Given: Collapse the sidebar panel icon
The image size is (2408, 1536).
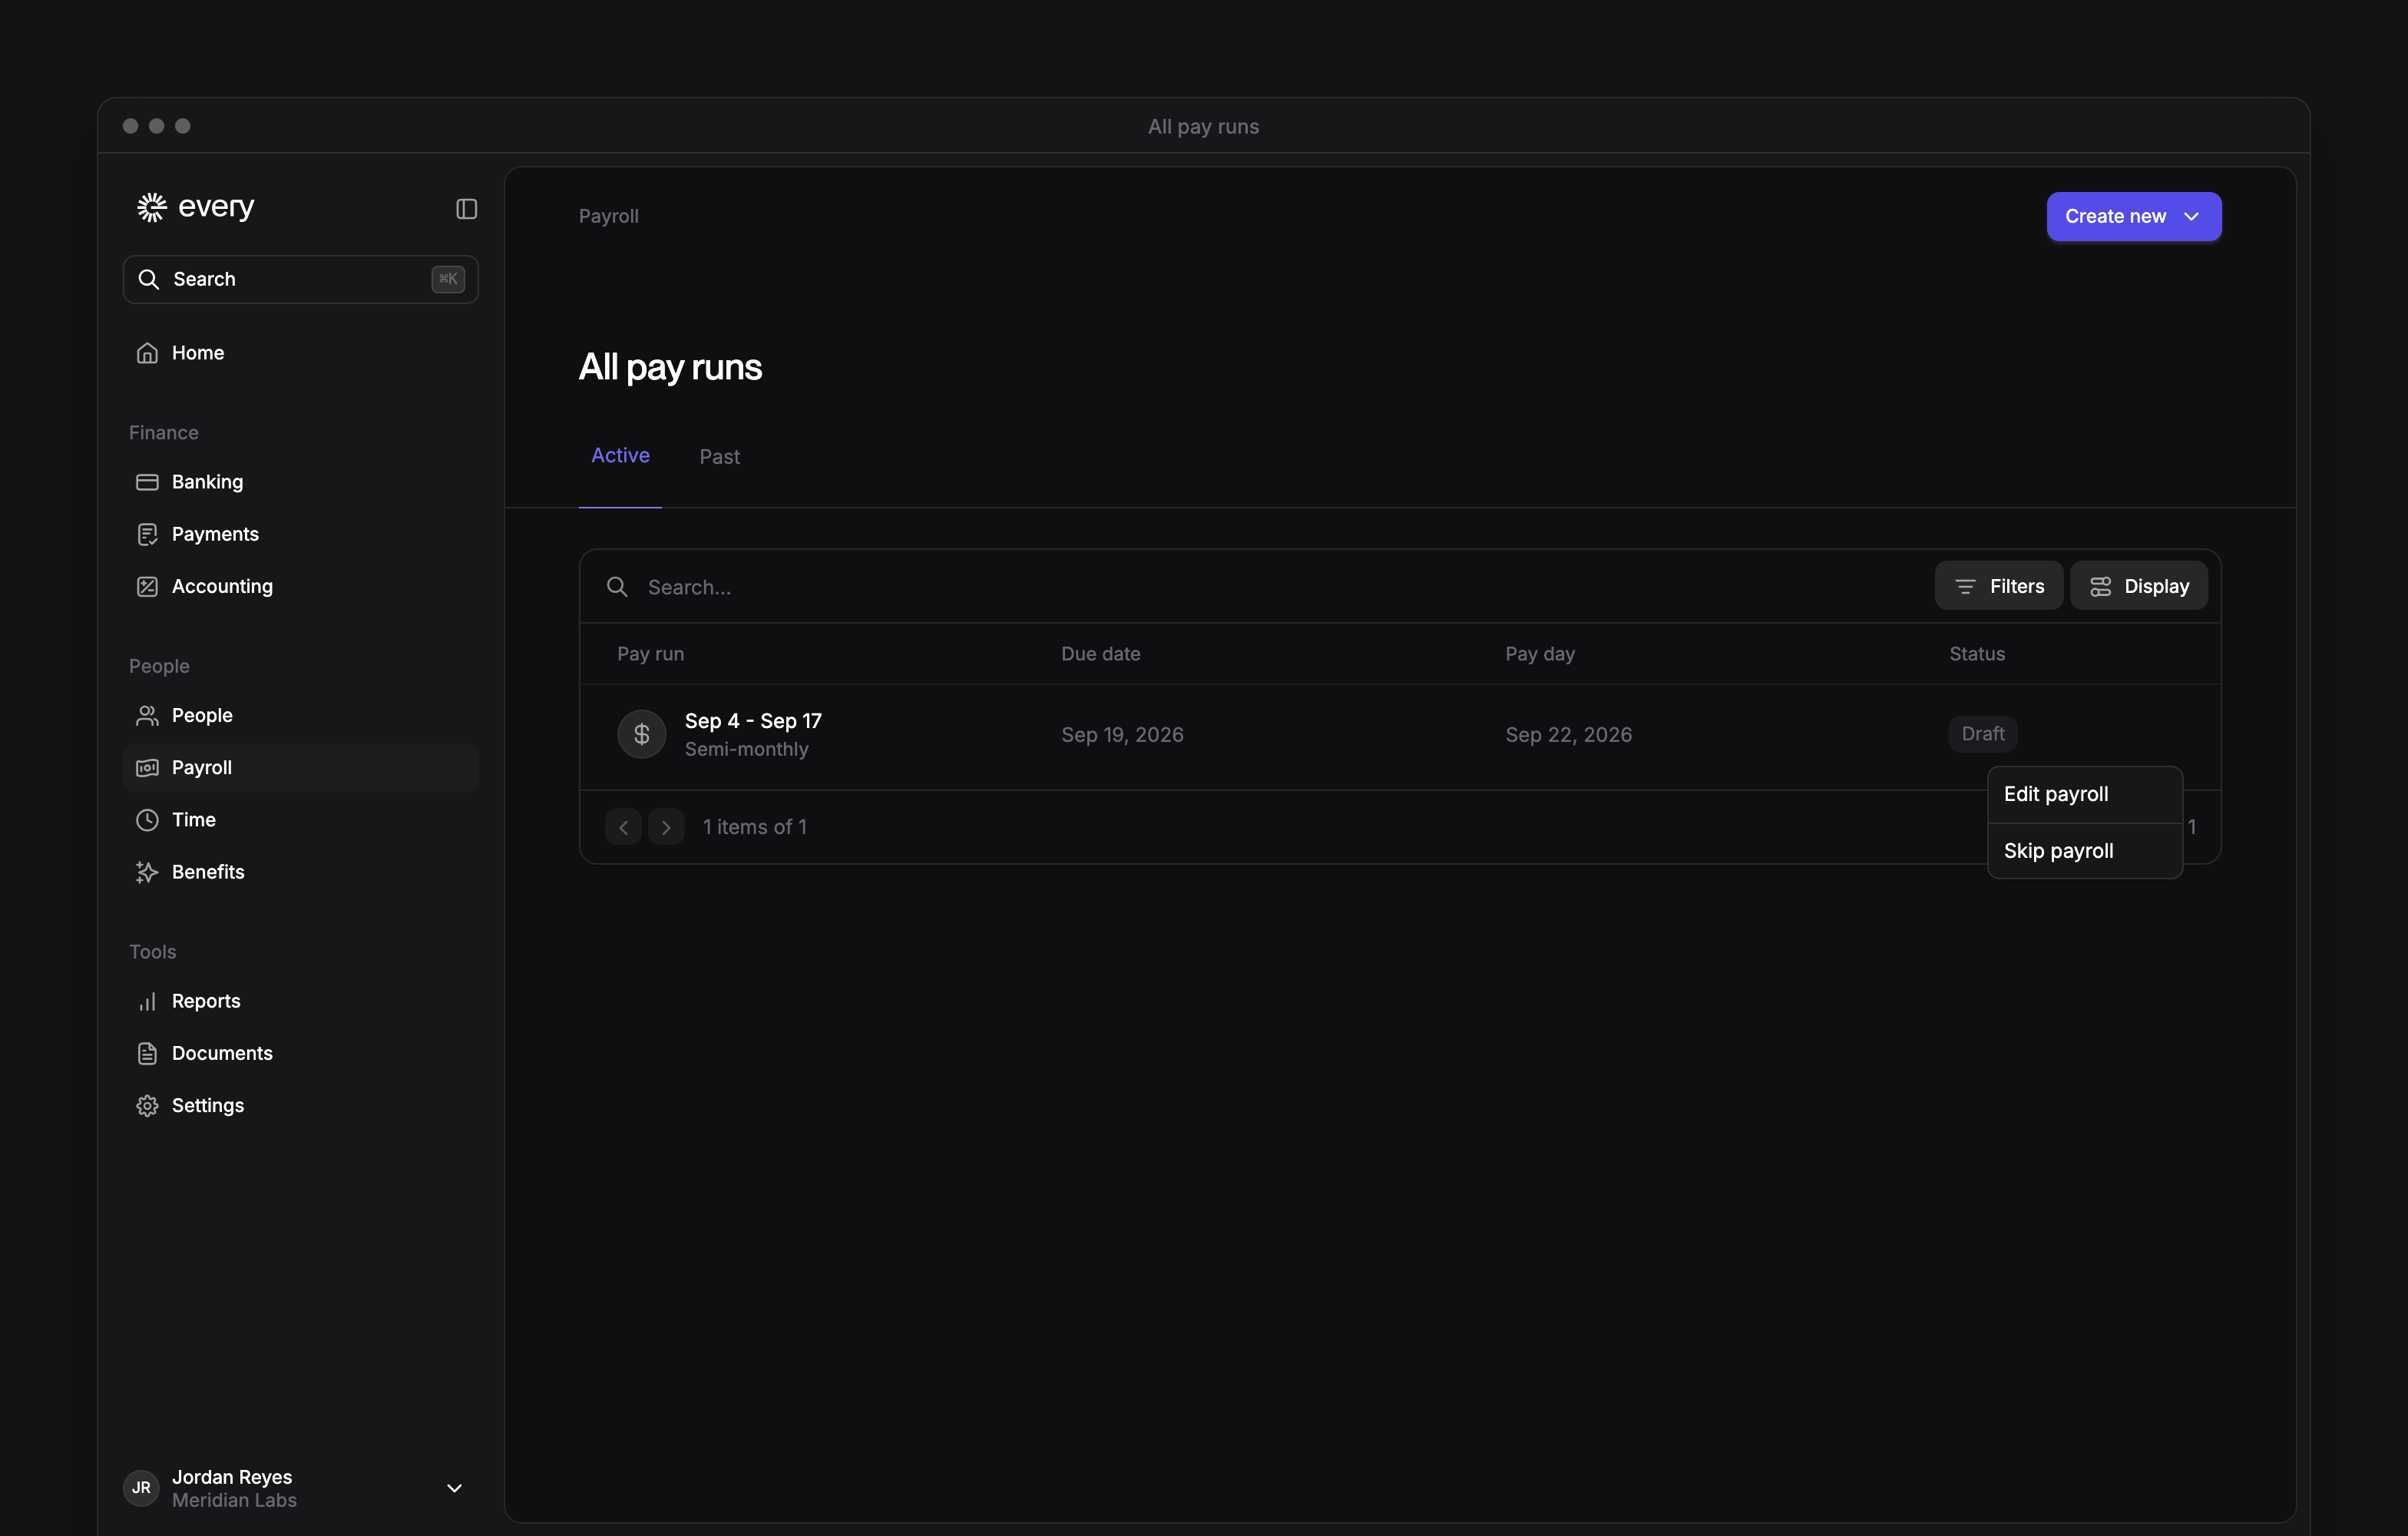Looking at the screenshot, I should [x=466, y=209].
